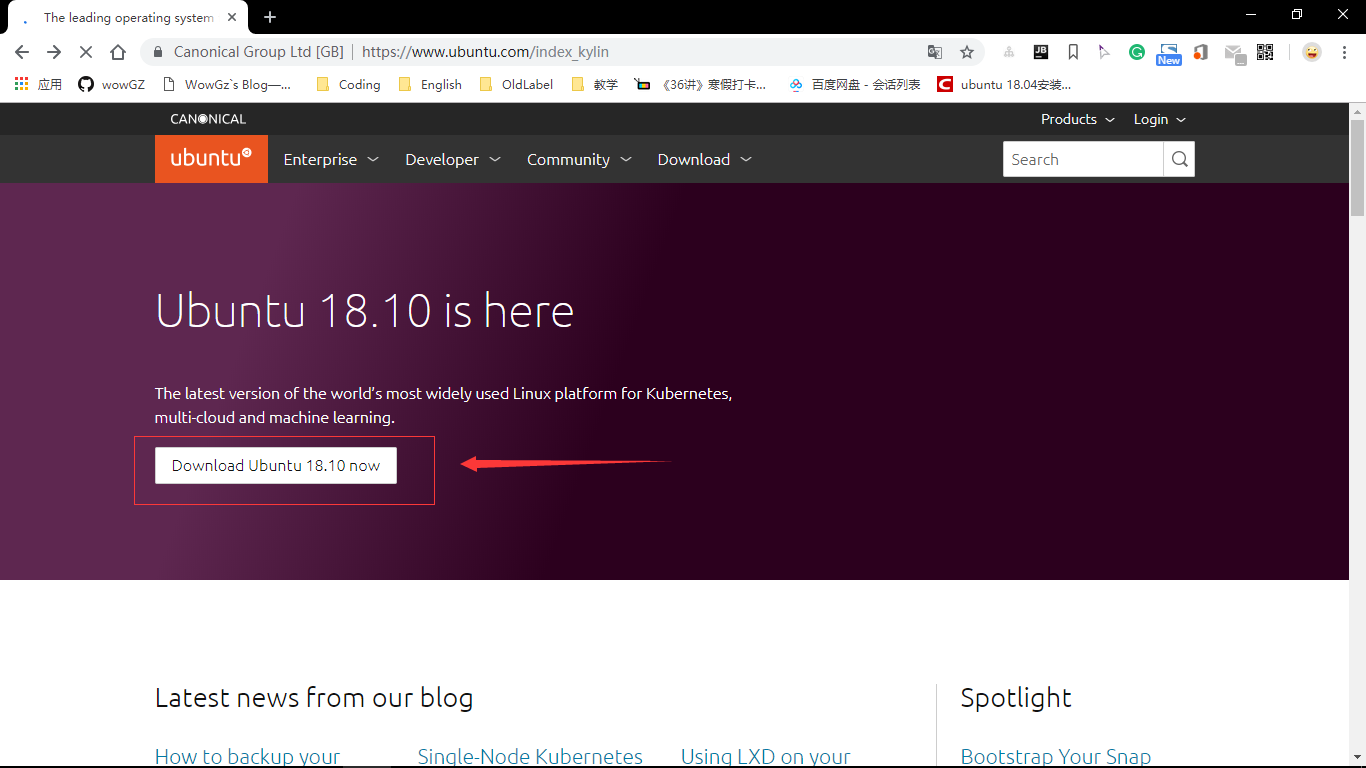This screenshot has width=1366, height=768.
Task: Open the Single-Node Kubernetes blog link
Action: (530, 757)
